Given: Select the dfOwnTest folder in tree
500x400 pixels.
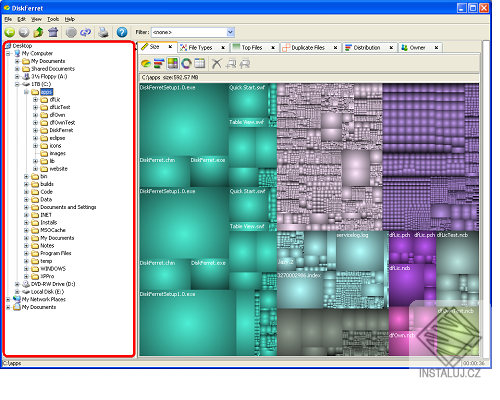Looking at the screenshot, I should click(62, 123).
